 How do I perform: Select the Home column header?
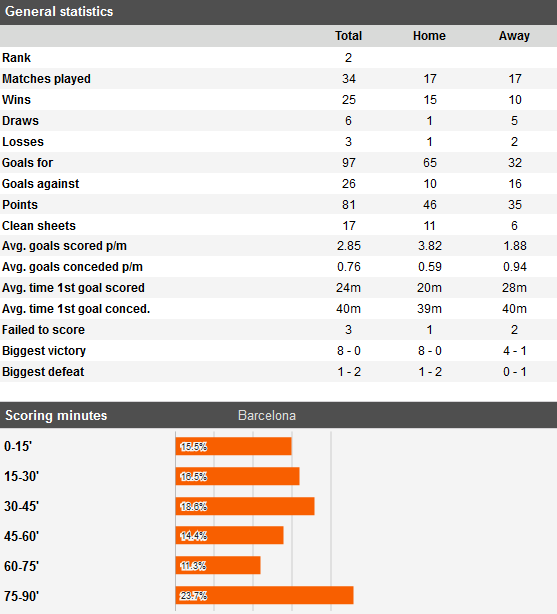pos(429,36)
